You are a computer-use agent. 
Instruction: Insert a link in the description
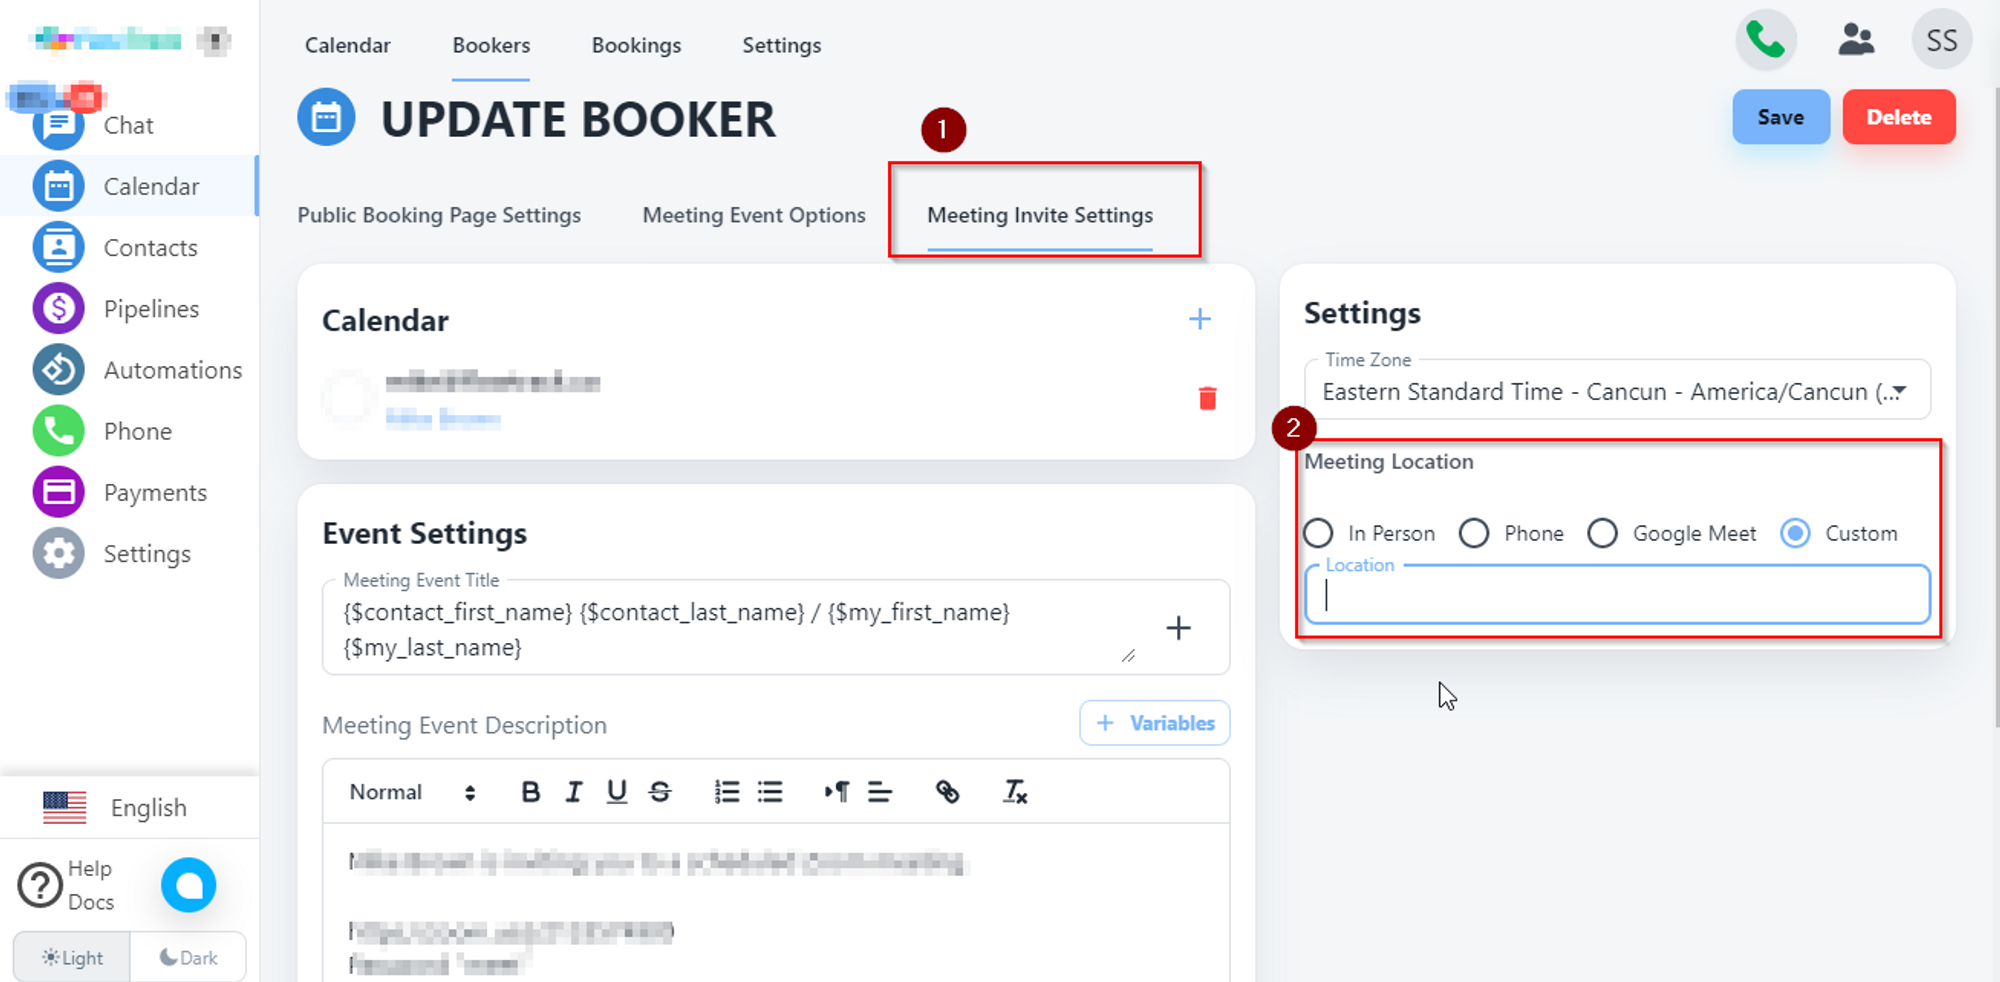(947, 792)
